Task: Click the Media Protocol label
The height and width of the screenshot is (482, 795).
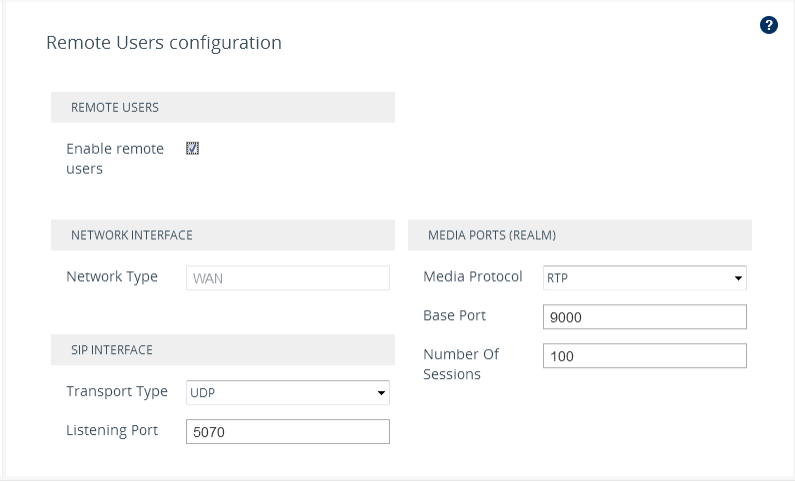Action: point(473,277)
